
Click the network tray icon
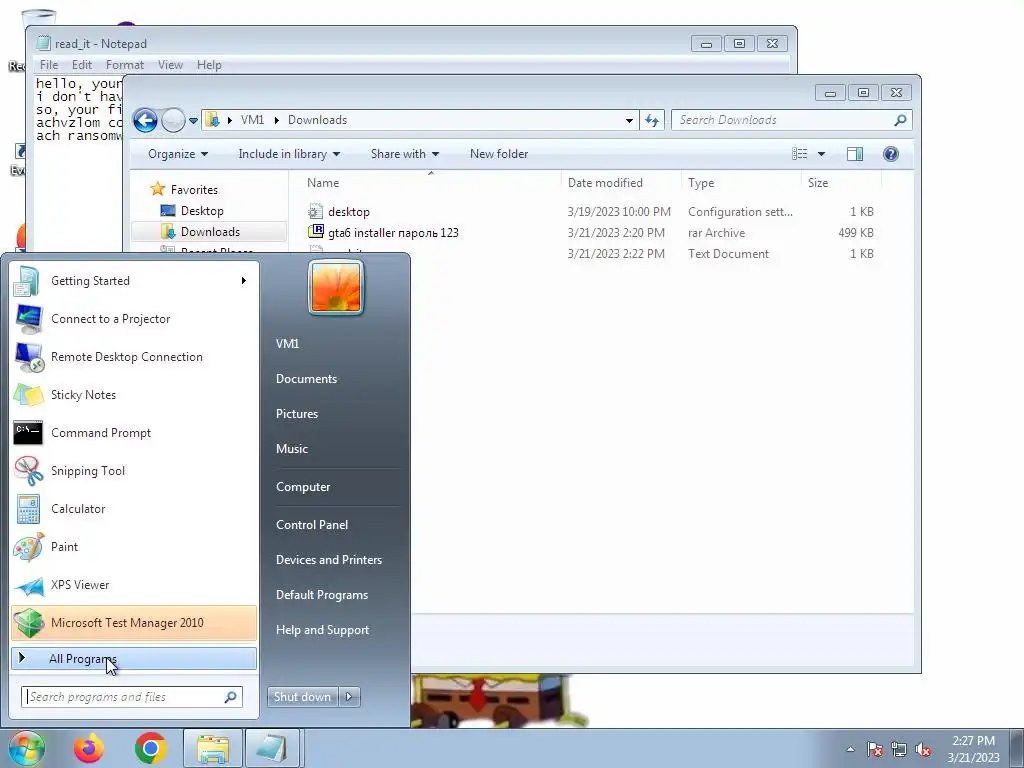[x=899, y=749]
